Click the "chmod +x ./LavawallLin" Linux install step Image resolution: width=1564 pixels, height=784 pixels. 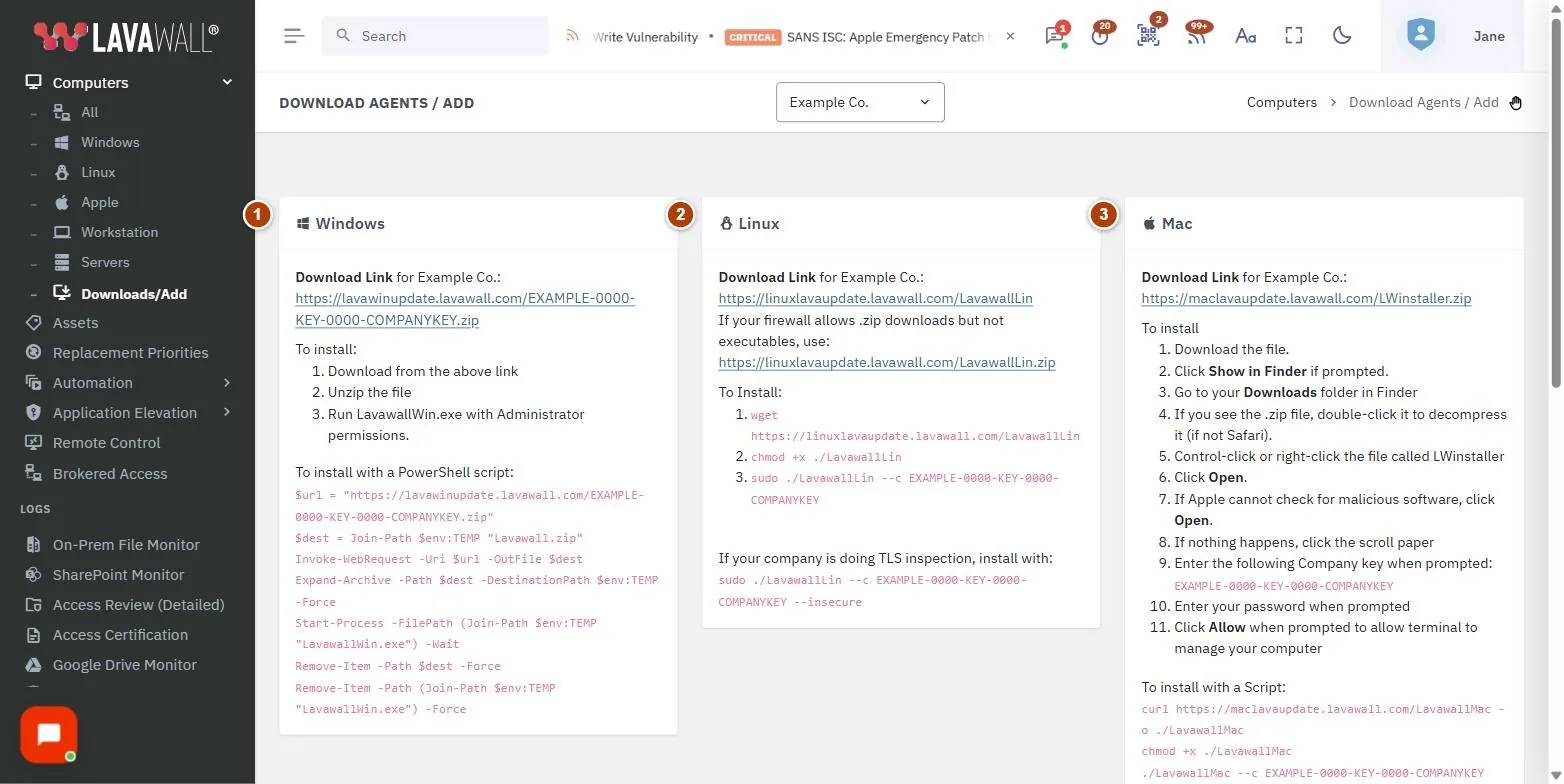coord(826,457)
